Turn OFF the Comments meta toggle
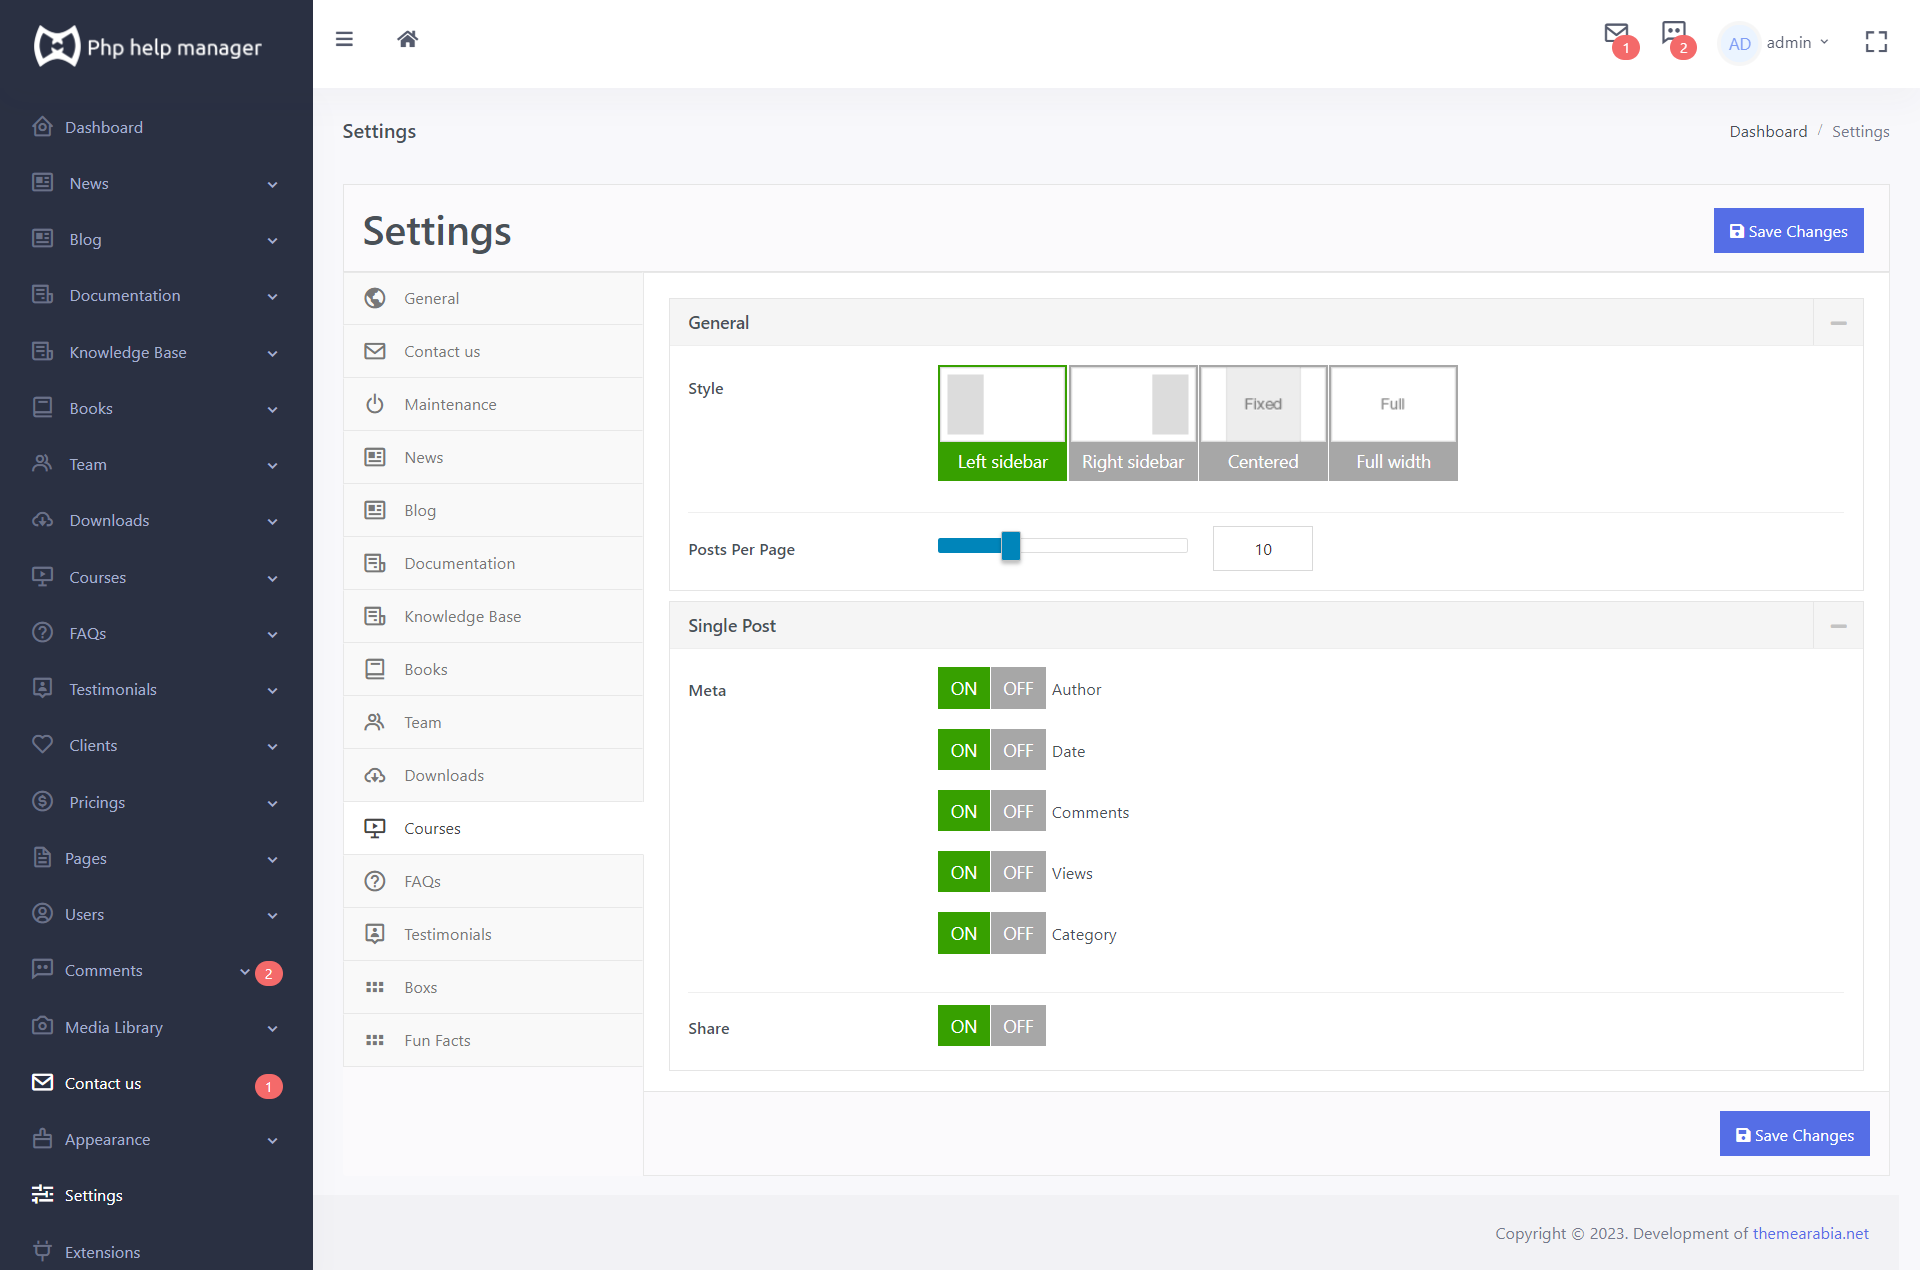 pos(1018,811)
